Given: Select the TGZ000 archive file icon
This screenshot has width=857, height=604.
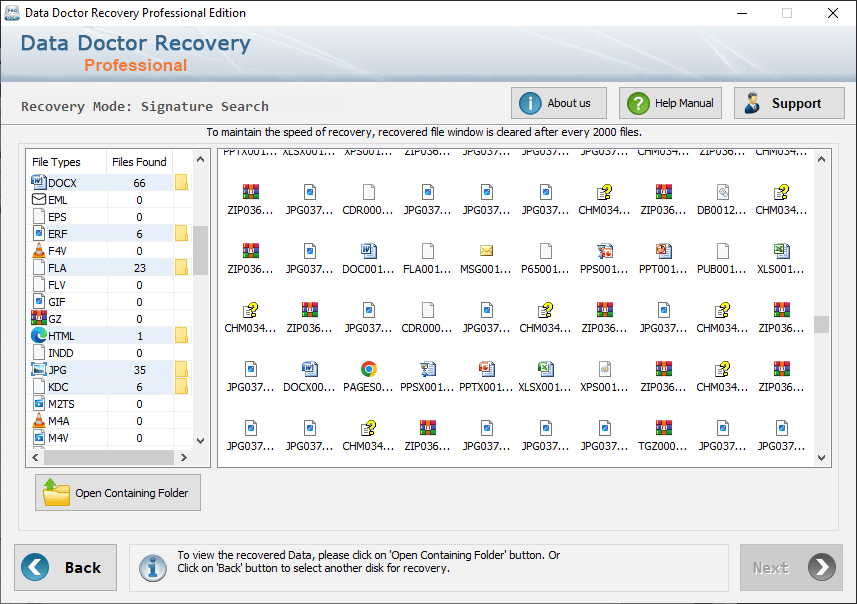Looking at the screenshot, I should coord(664,428).
